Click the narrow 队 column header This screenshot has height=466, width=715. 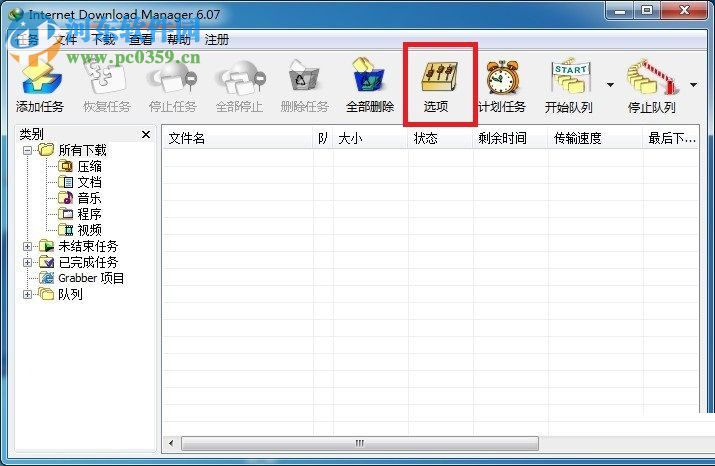pos(323,138)
